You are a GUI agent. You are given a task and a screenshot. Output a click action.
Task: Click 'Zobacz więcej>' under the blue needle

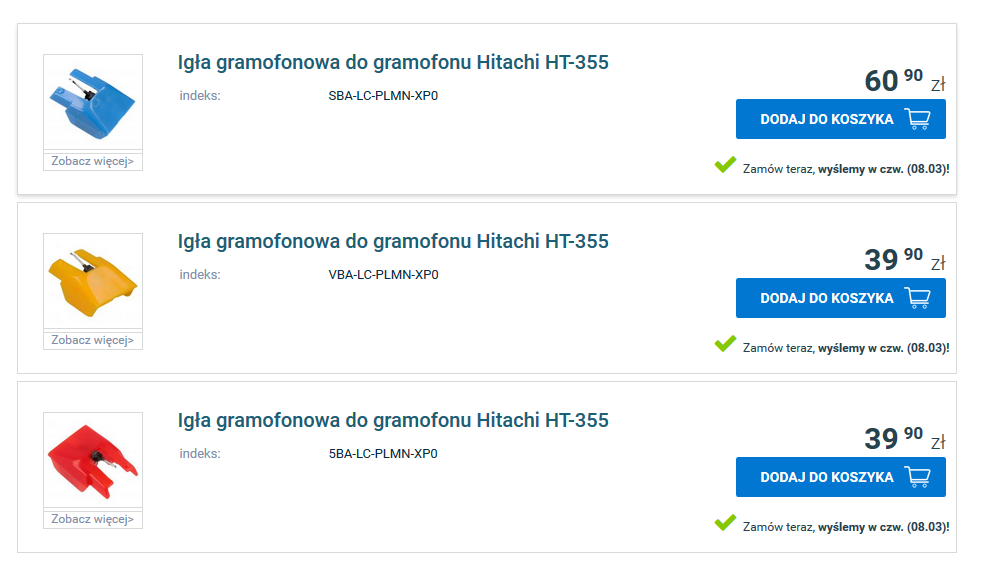[93, 162]
